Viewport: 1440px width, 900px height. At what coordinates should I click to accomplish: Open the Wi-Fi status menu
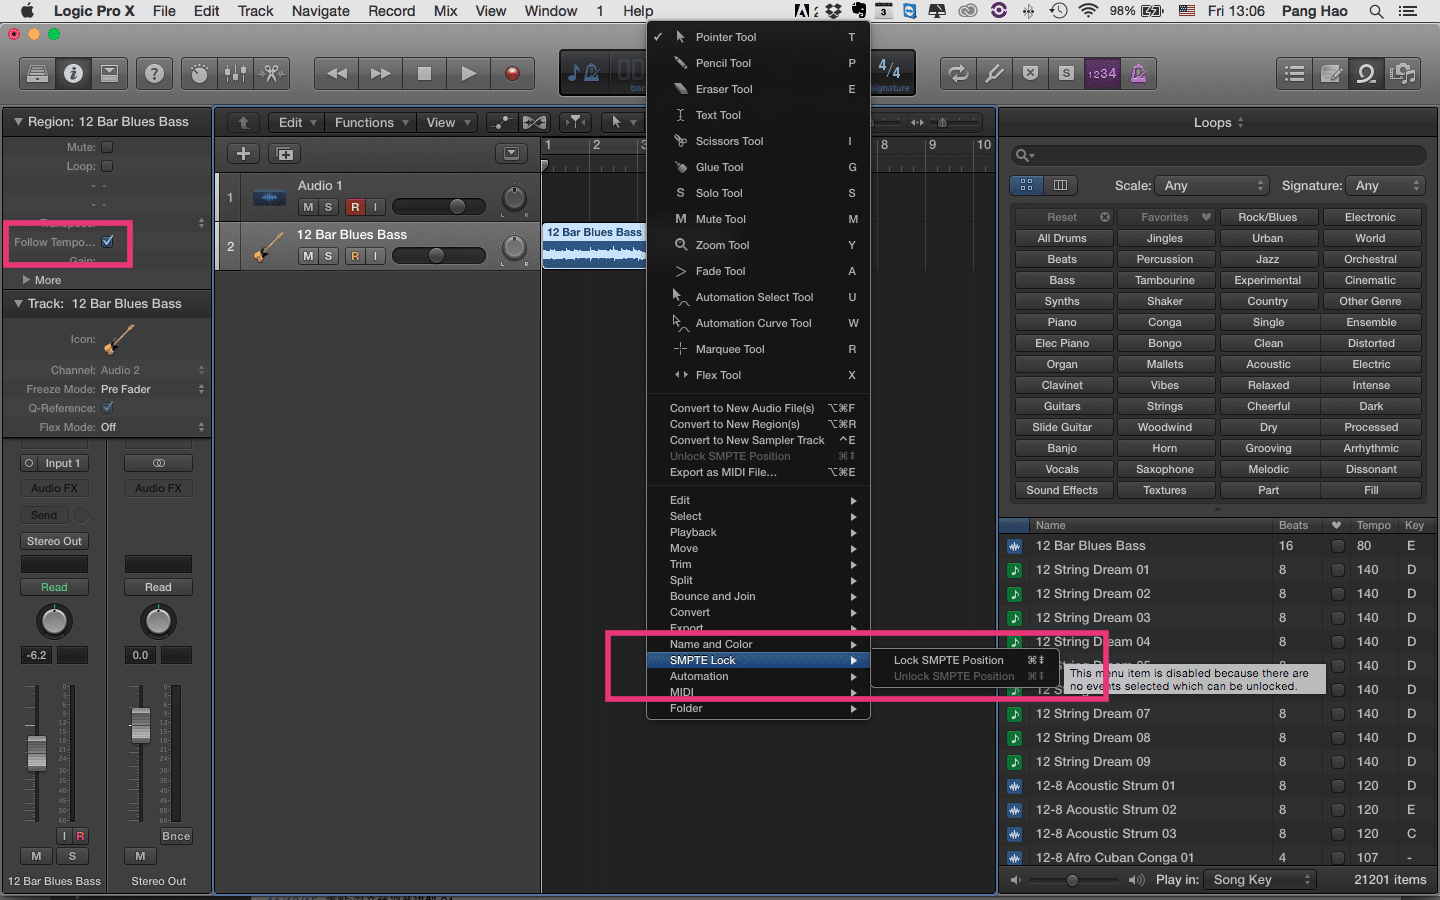tap(1089, 11)
